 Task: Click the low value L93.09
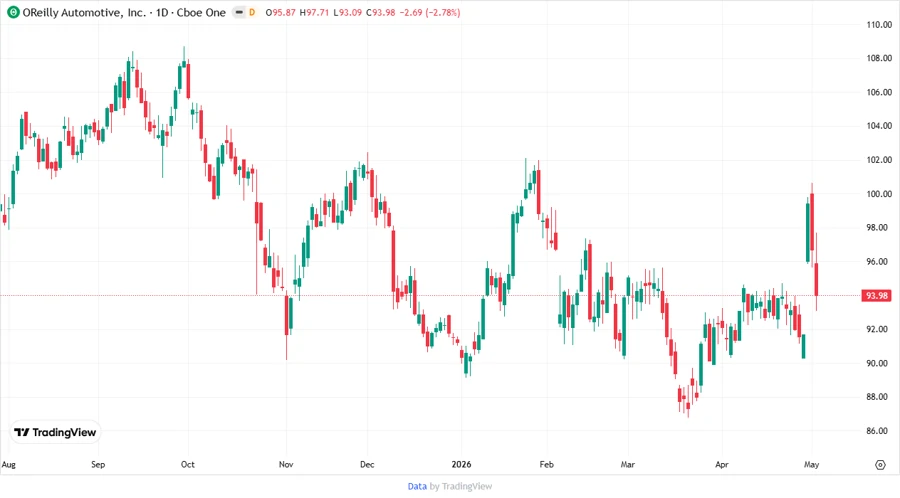(x=347, y=13)
